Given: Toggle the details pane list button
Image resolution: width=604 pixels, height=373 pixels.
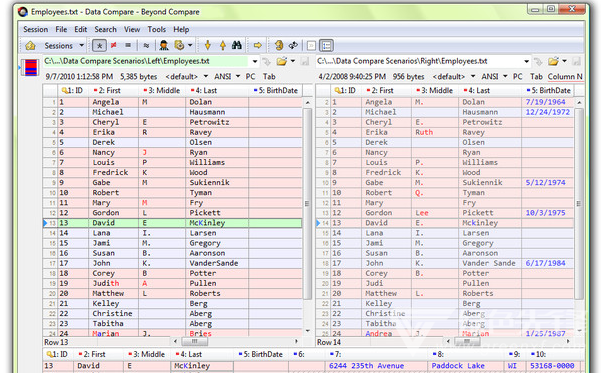Looking at the screenshot, I should 327,46.
